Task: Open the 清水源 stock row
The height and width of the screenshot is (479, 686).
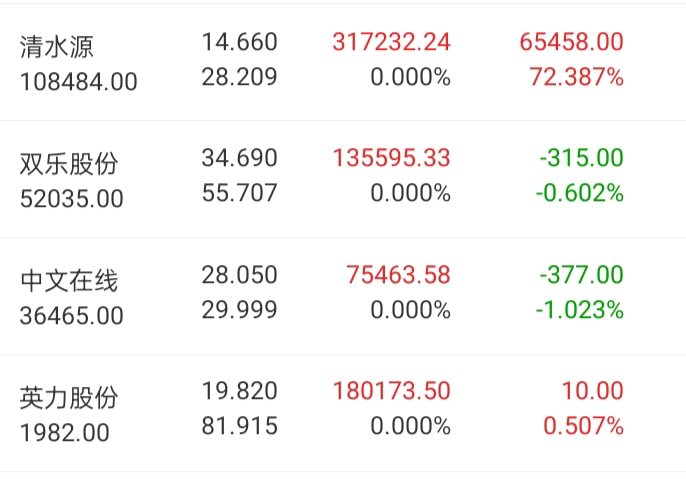Action: pos(58,46)
